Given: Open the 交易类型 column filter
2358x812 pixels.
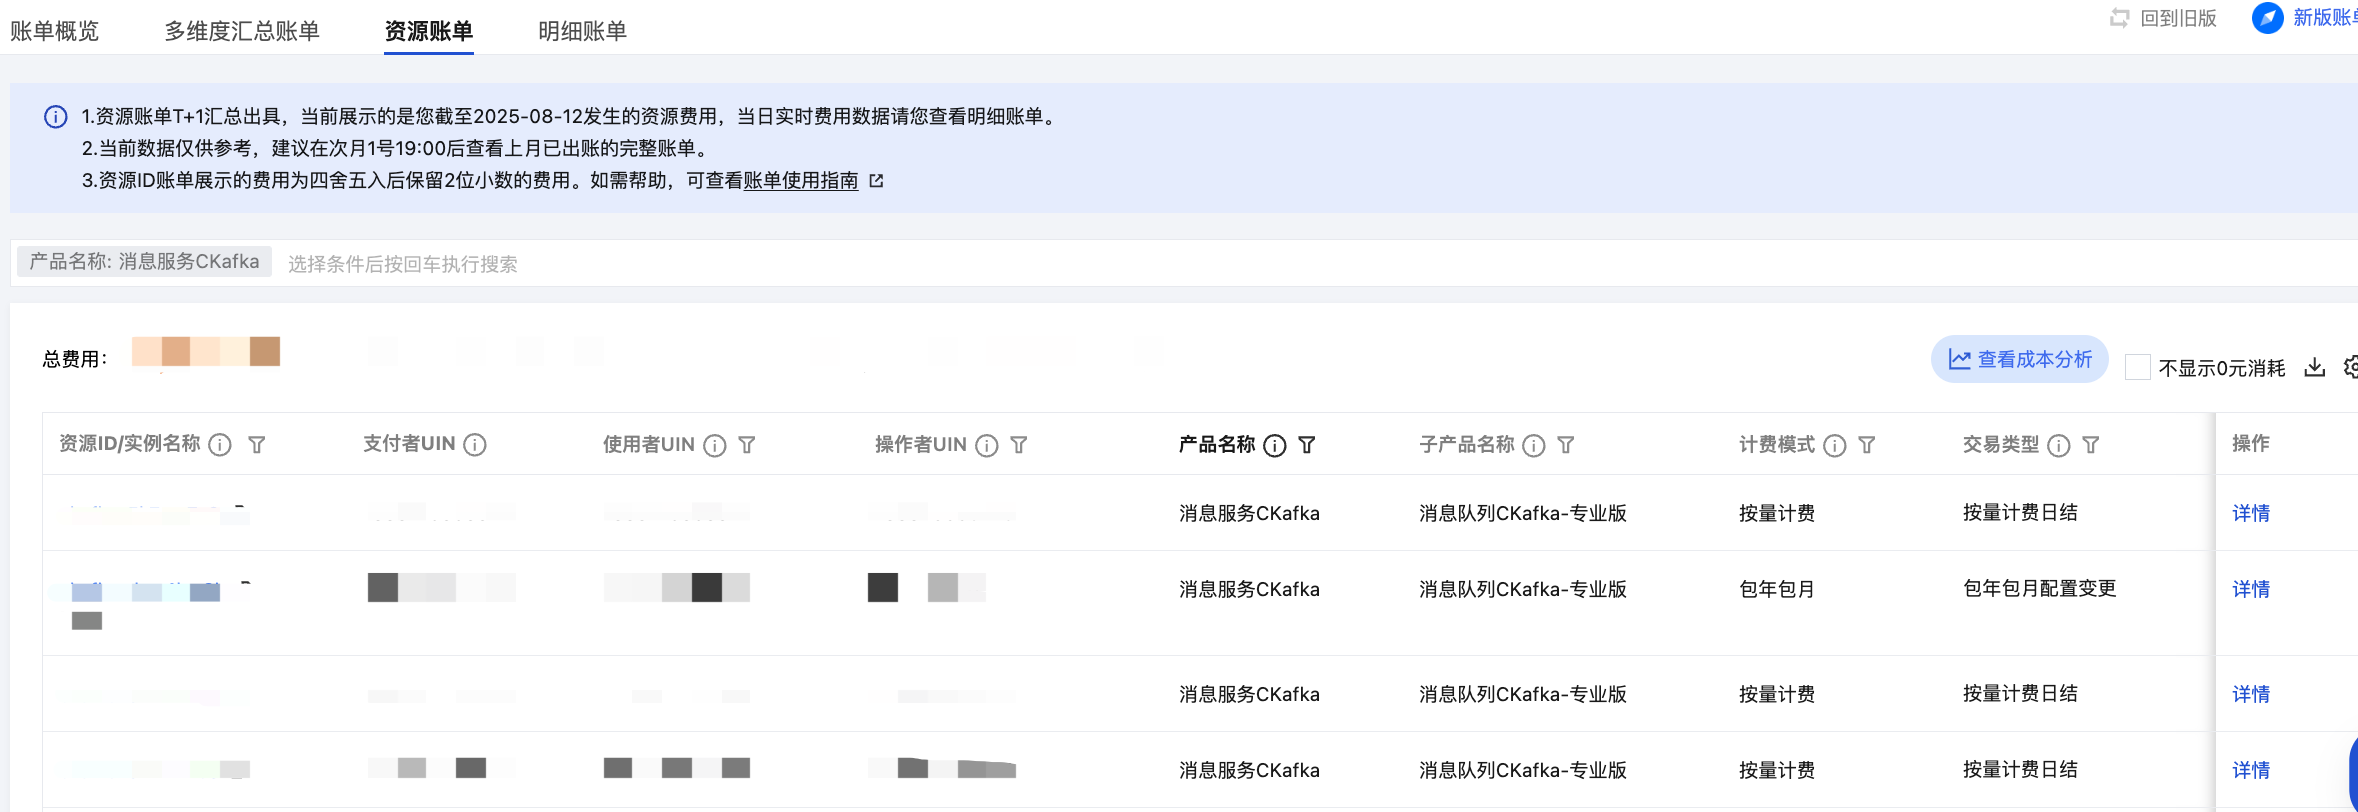Looking at the screenshot, I should tap(2090, 445).
